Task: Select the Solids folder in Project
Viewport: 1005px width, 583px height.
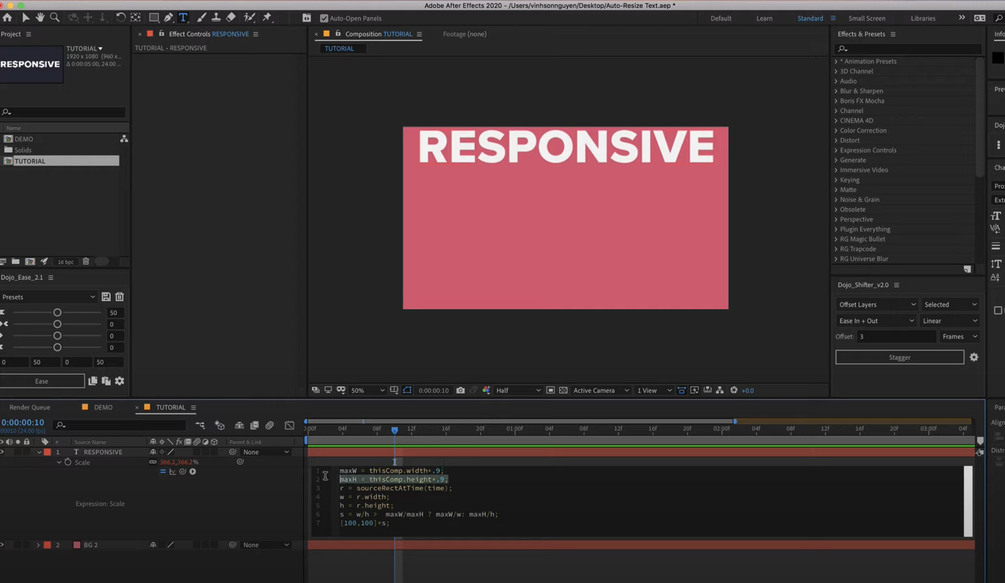Action: tap(23, 150)
